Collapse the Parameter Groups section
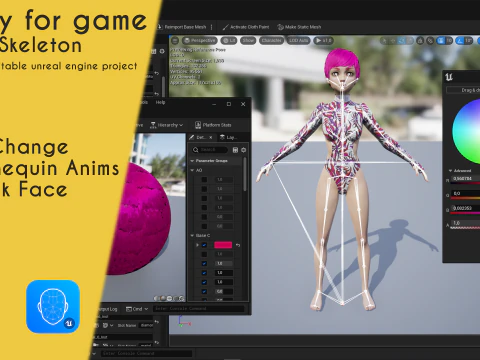 (x=192, y=161)
